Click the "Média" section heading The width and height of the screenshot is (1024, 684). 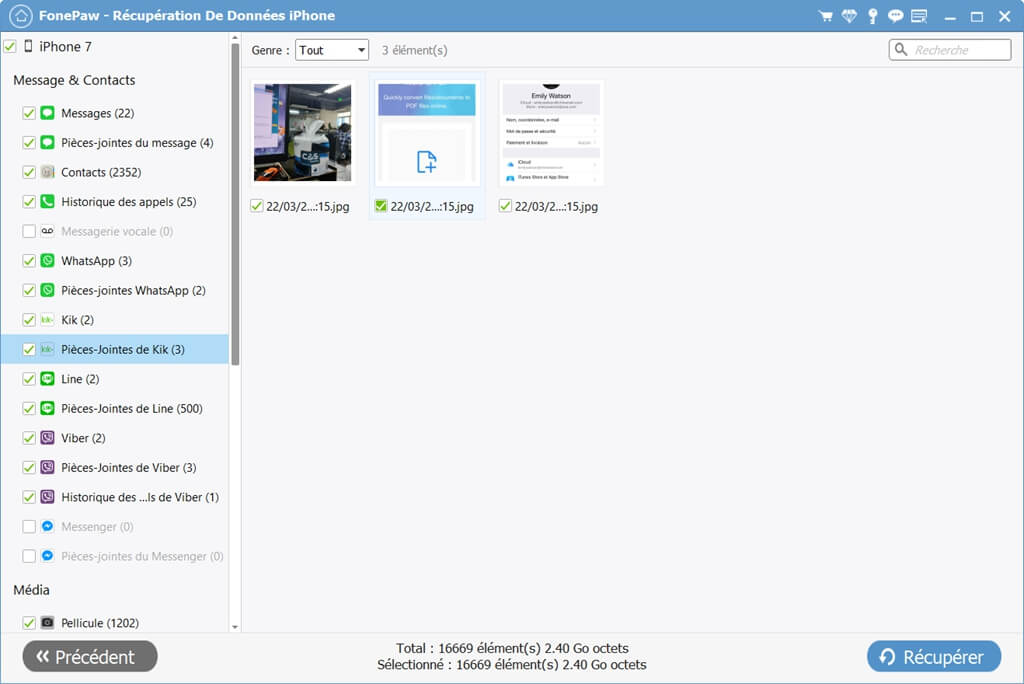31,590
